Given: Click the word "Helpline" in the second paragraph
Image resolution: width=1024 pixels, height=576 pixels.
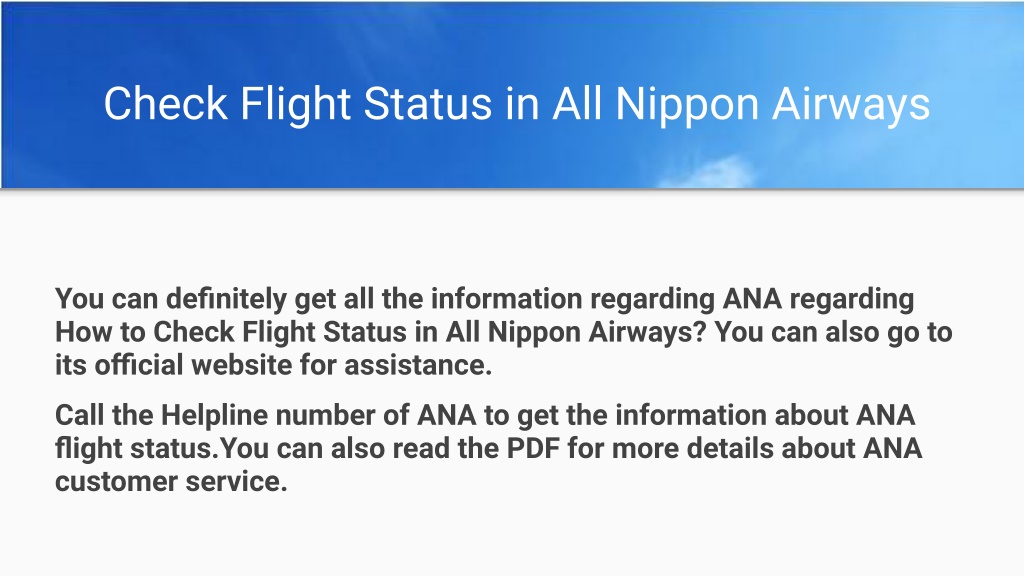Looking at the screenshot, I should pyautogui.click(x=214, y=415).
